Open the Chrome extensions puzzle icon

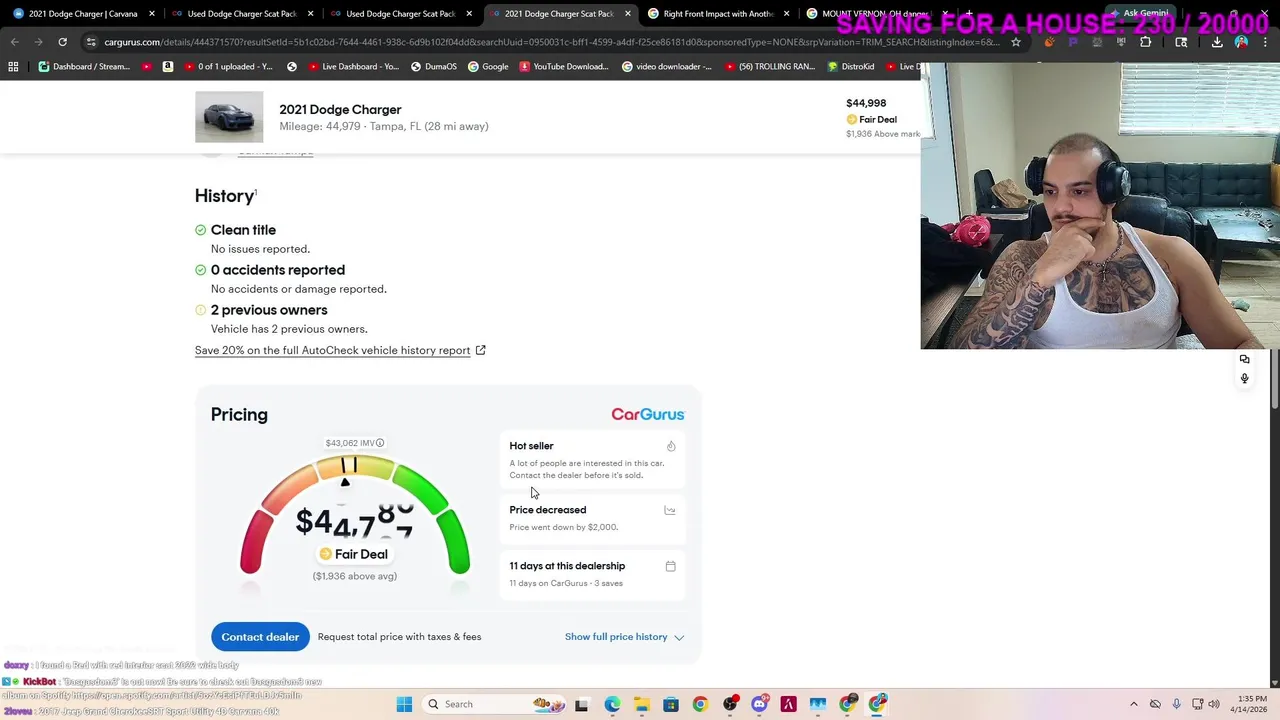[x=1145, y=42]
